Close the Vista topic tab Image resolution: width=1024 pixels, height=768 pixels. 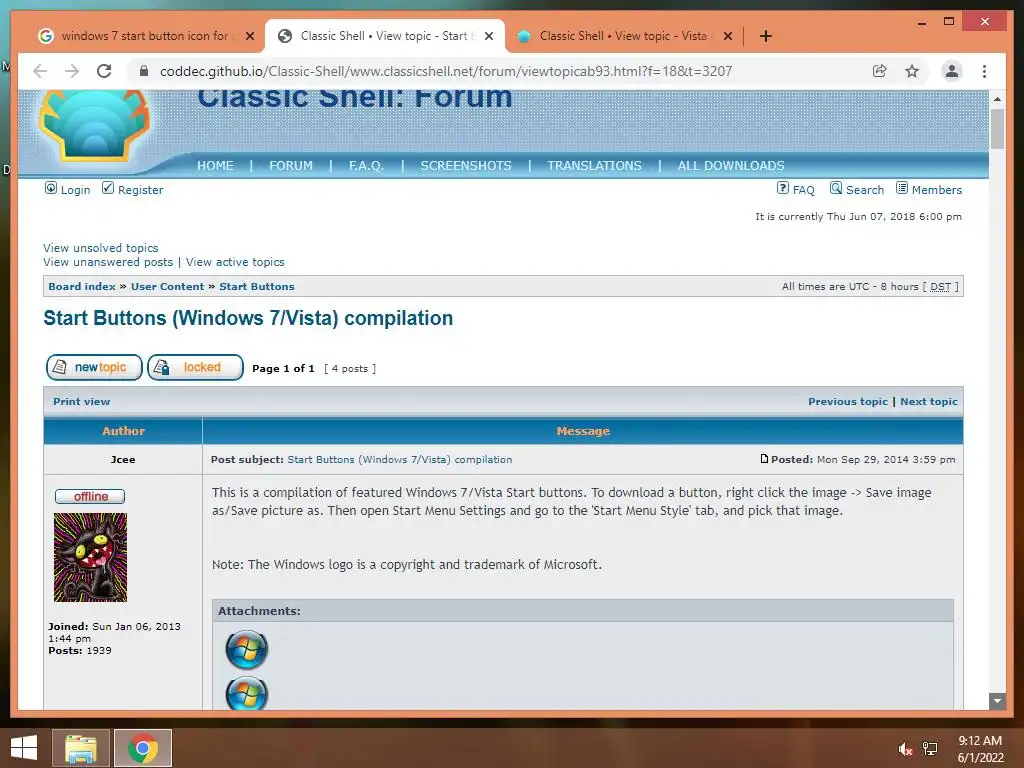[x=728, y=36]
